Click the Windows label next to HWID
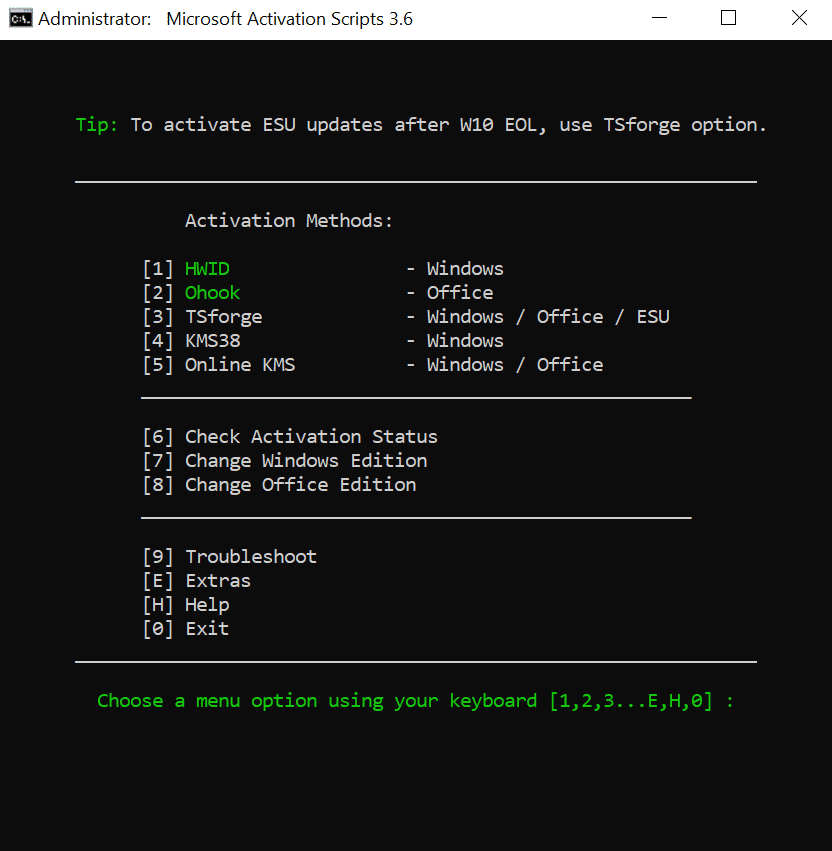The width and height of the screenshot is (832, 851). click(x=464, y=268)
